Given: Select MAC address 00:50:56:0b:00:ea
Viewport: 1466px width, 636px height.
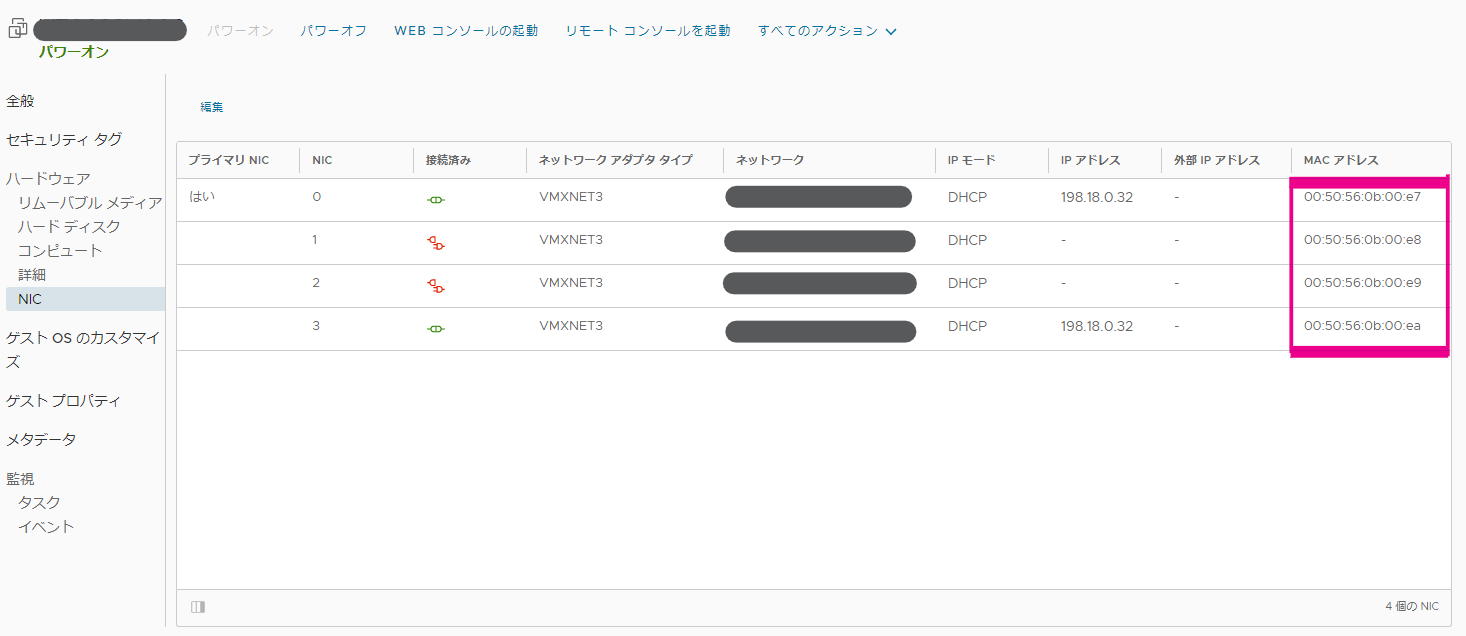Looking at the screenshot, I should coord(1362,326).
